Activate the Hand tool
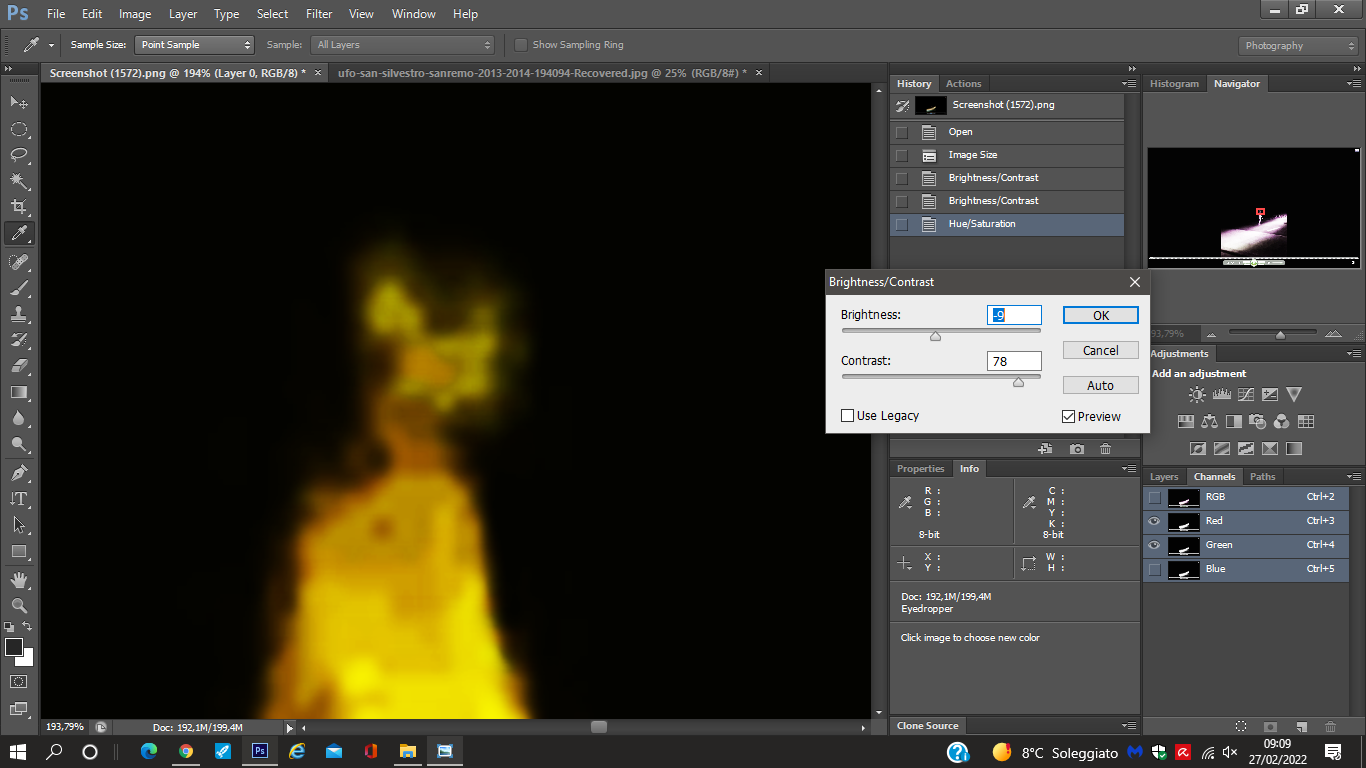 19,579
